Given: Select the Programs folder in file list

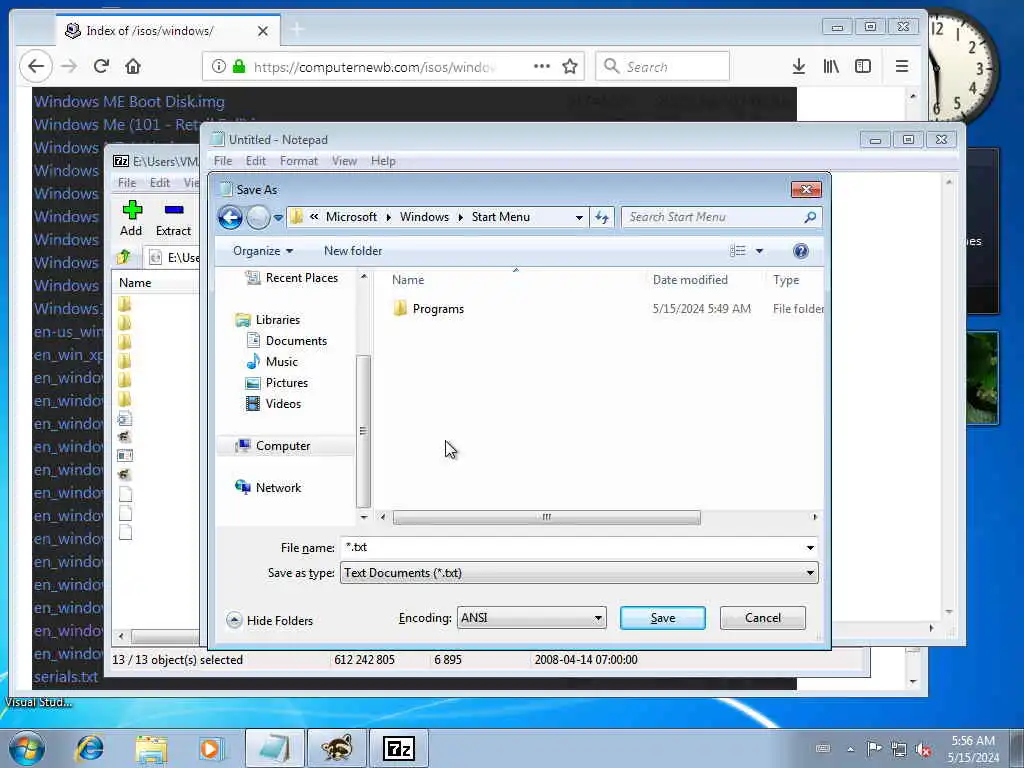Looking at the screenshot, I should [x=429, y=309].
